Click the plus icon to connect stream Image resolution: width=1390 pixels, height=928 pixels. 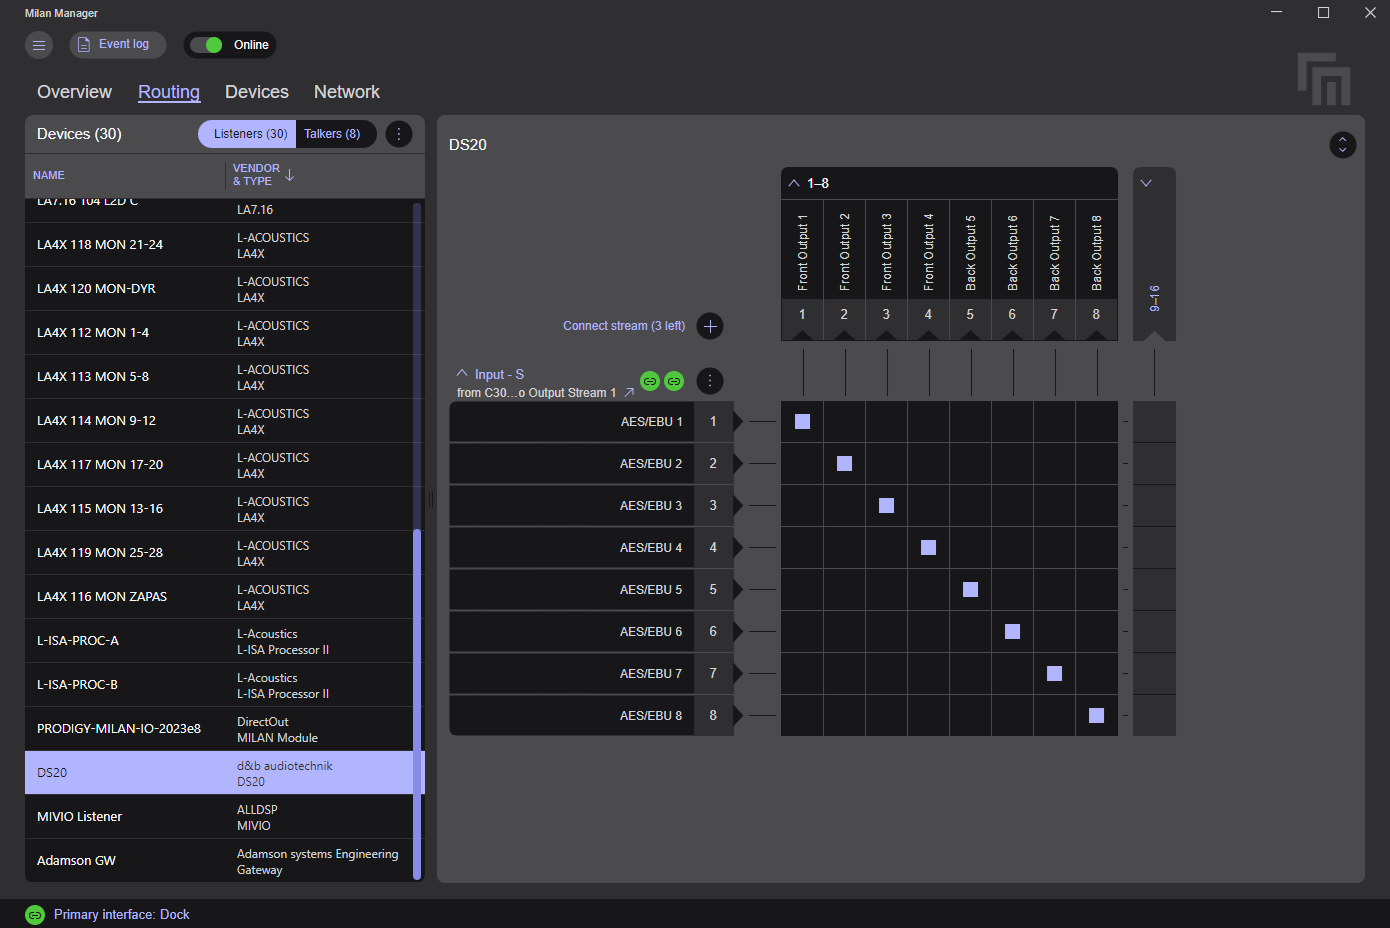coord(710,326)
